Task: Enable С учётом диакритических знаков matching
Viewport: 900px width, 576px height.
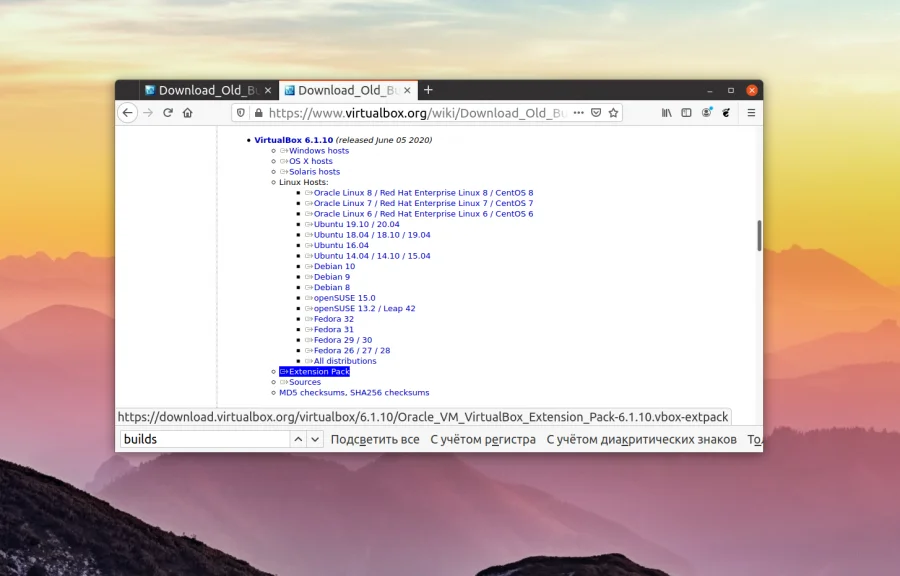Action: point(642,439)
